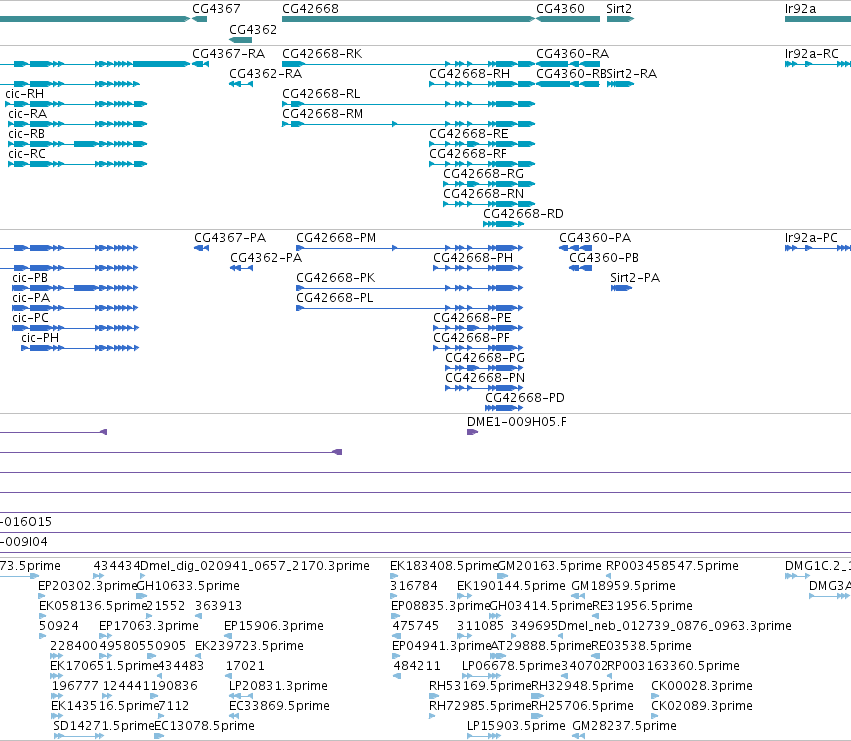The width and height of the screenshot is (851, 741).
Task: Open the cic-PH protein label
Action: click(x=40, y=338)
